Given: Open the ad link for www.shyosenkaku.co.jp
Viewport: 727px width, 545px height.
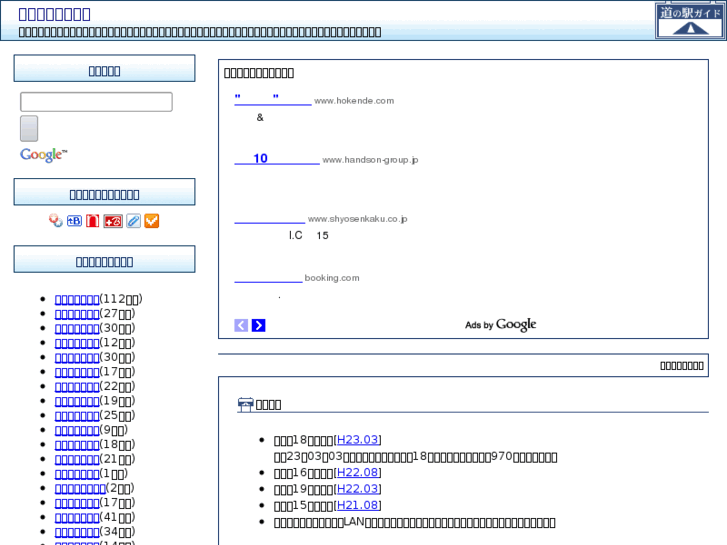Looking at the screenshot, I should (x=269, y=218).
